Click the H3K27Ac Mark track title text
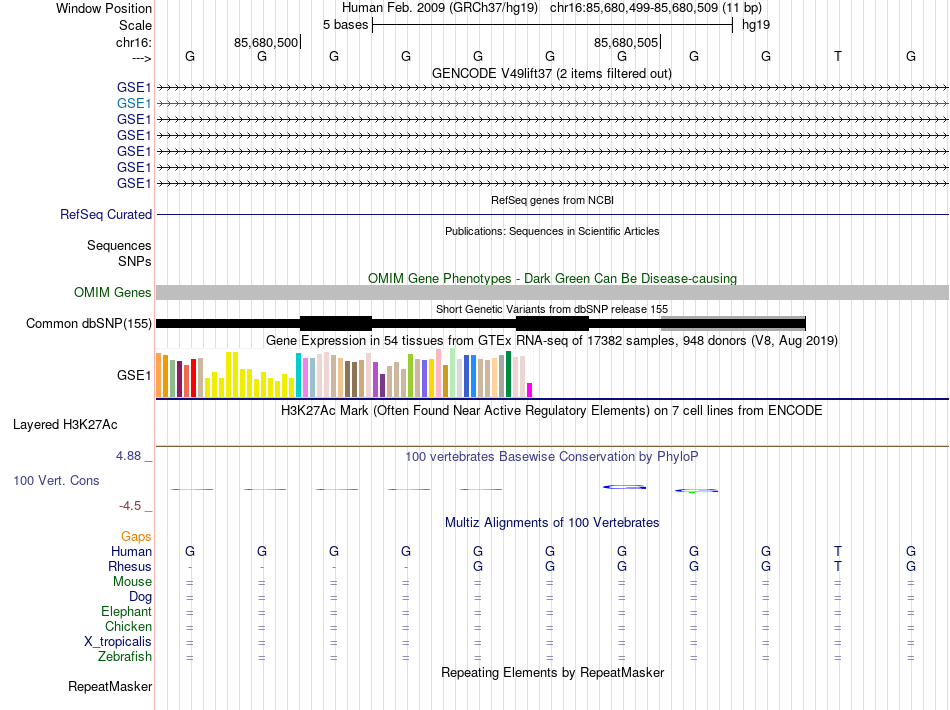950x710 pixels. click(x=551, y=411)
